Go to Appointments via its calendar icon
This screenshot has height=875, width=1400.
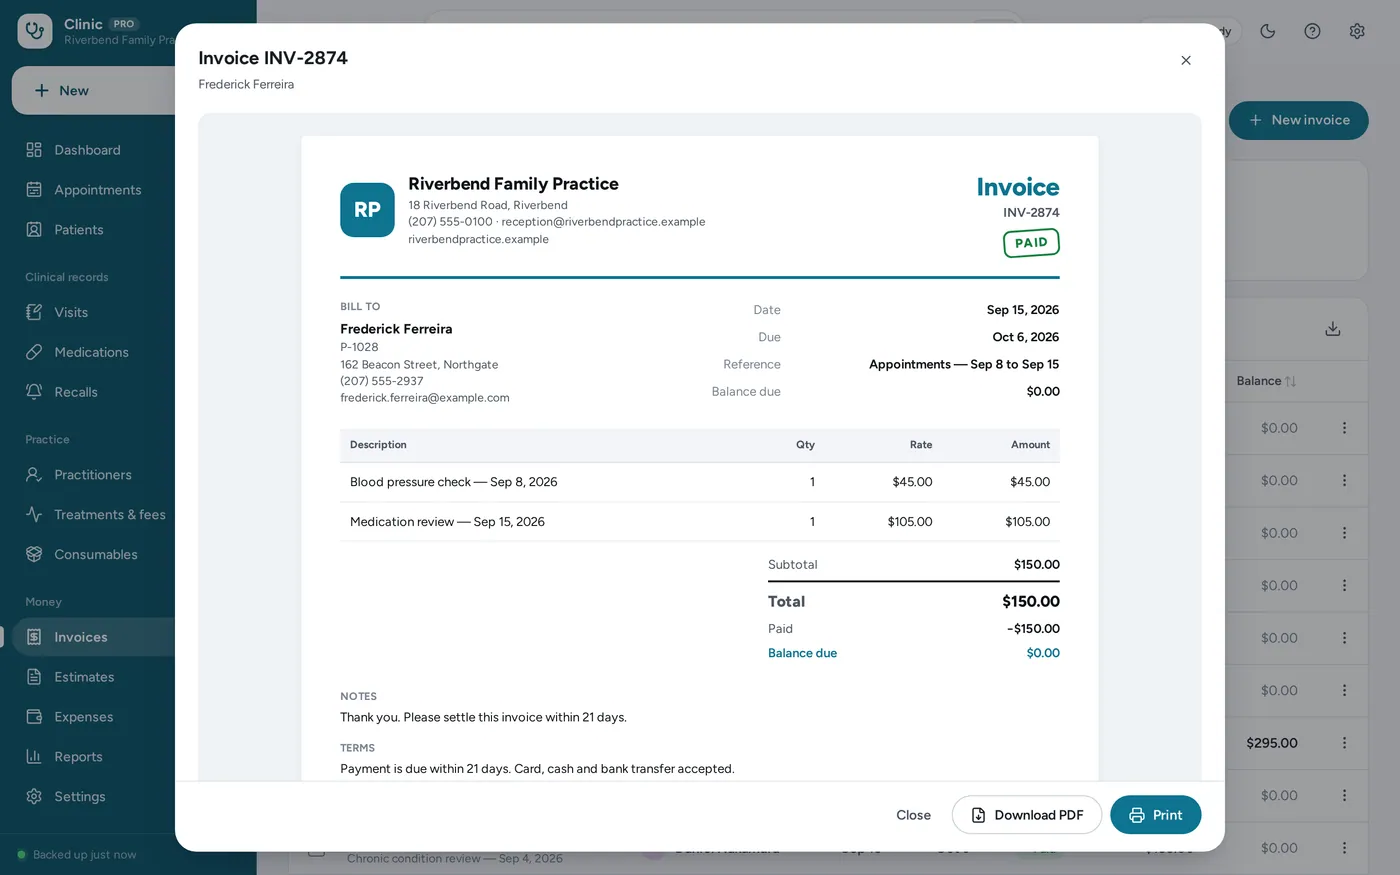(x=34, y=190)
